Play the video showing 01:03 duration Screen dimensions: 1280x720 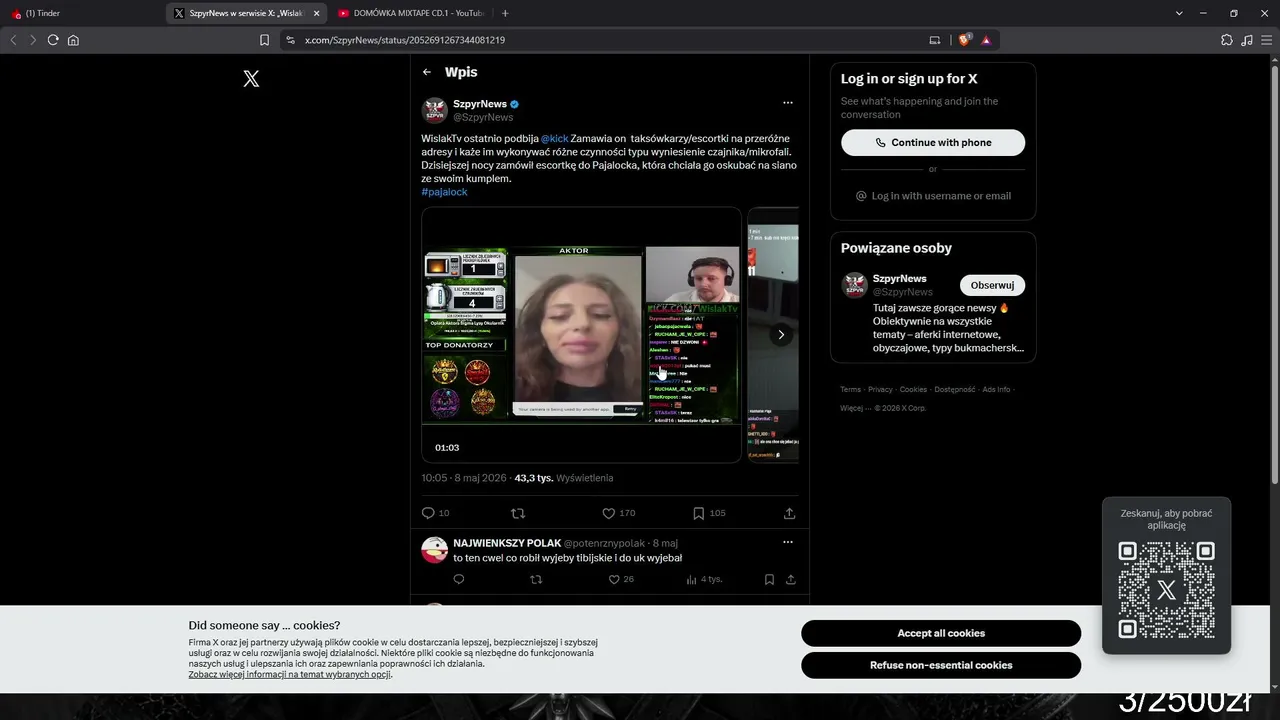pos(581,335)
